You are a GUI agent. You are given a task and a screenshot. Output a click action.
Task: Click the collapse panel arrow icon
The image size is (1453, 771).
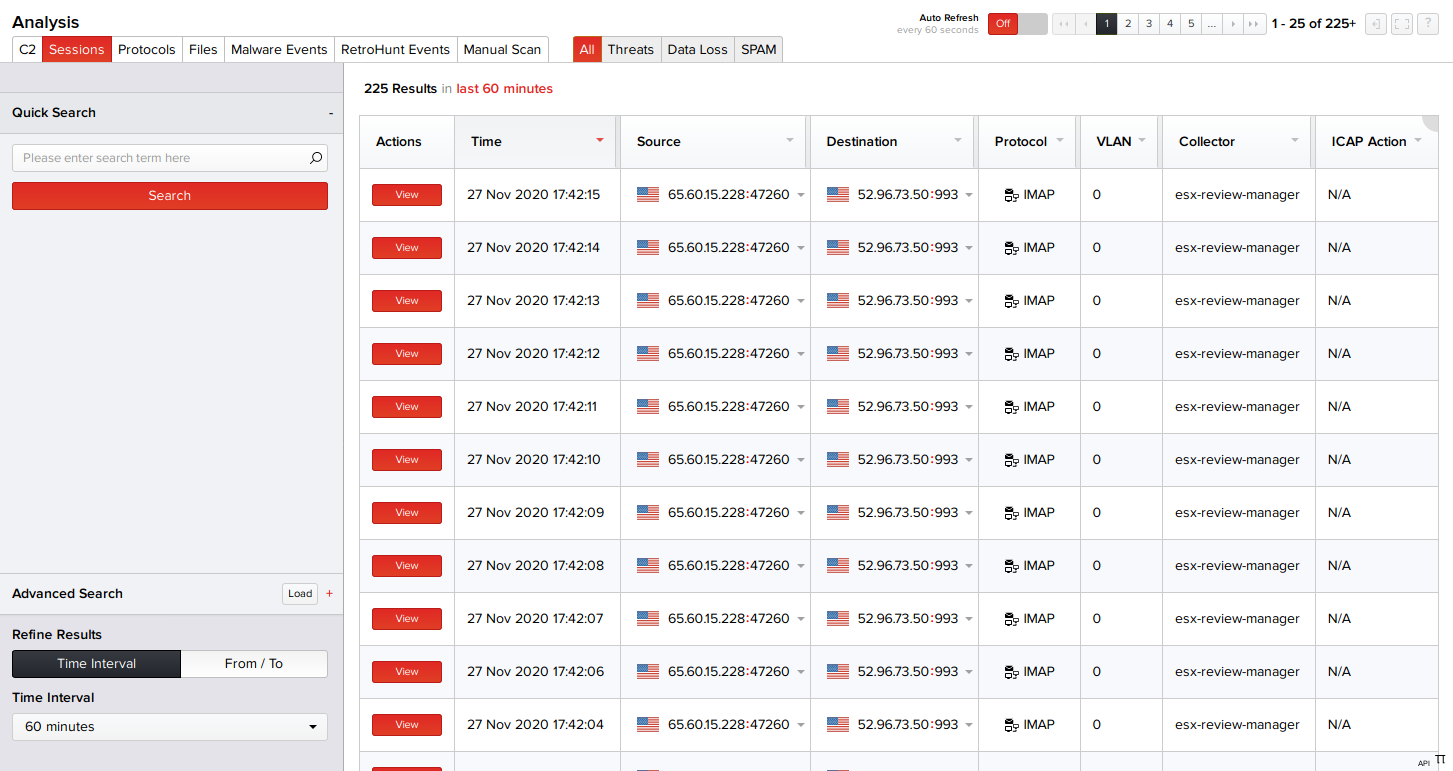[x=1376, y=24]
